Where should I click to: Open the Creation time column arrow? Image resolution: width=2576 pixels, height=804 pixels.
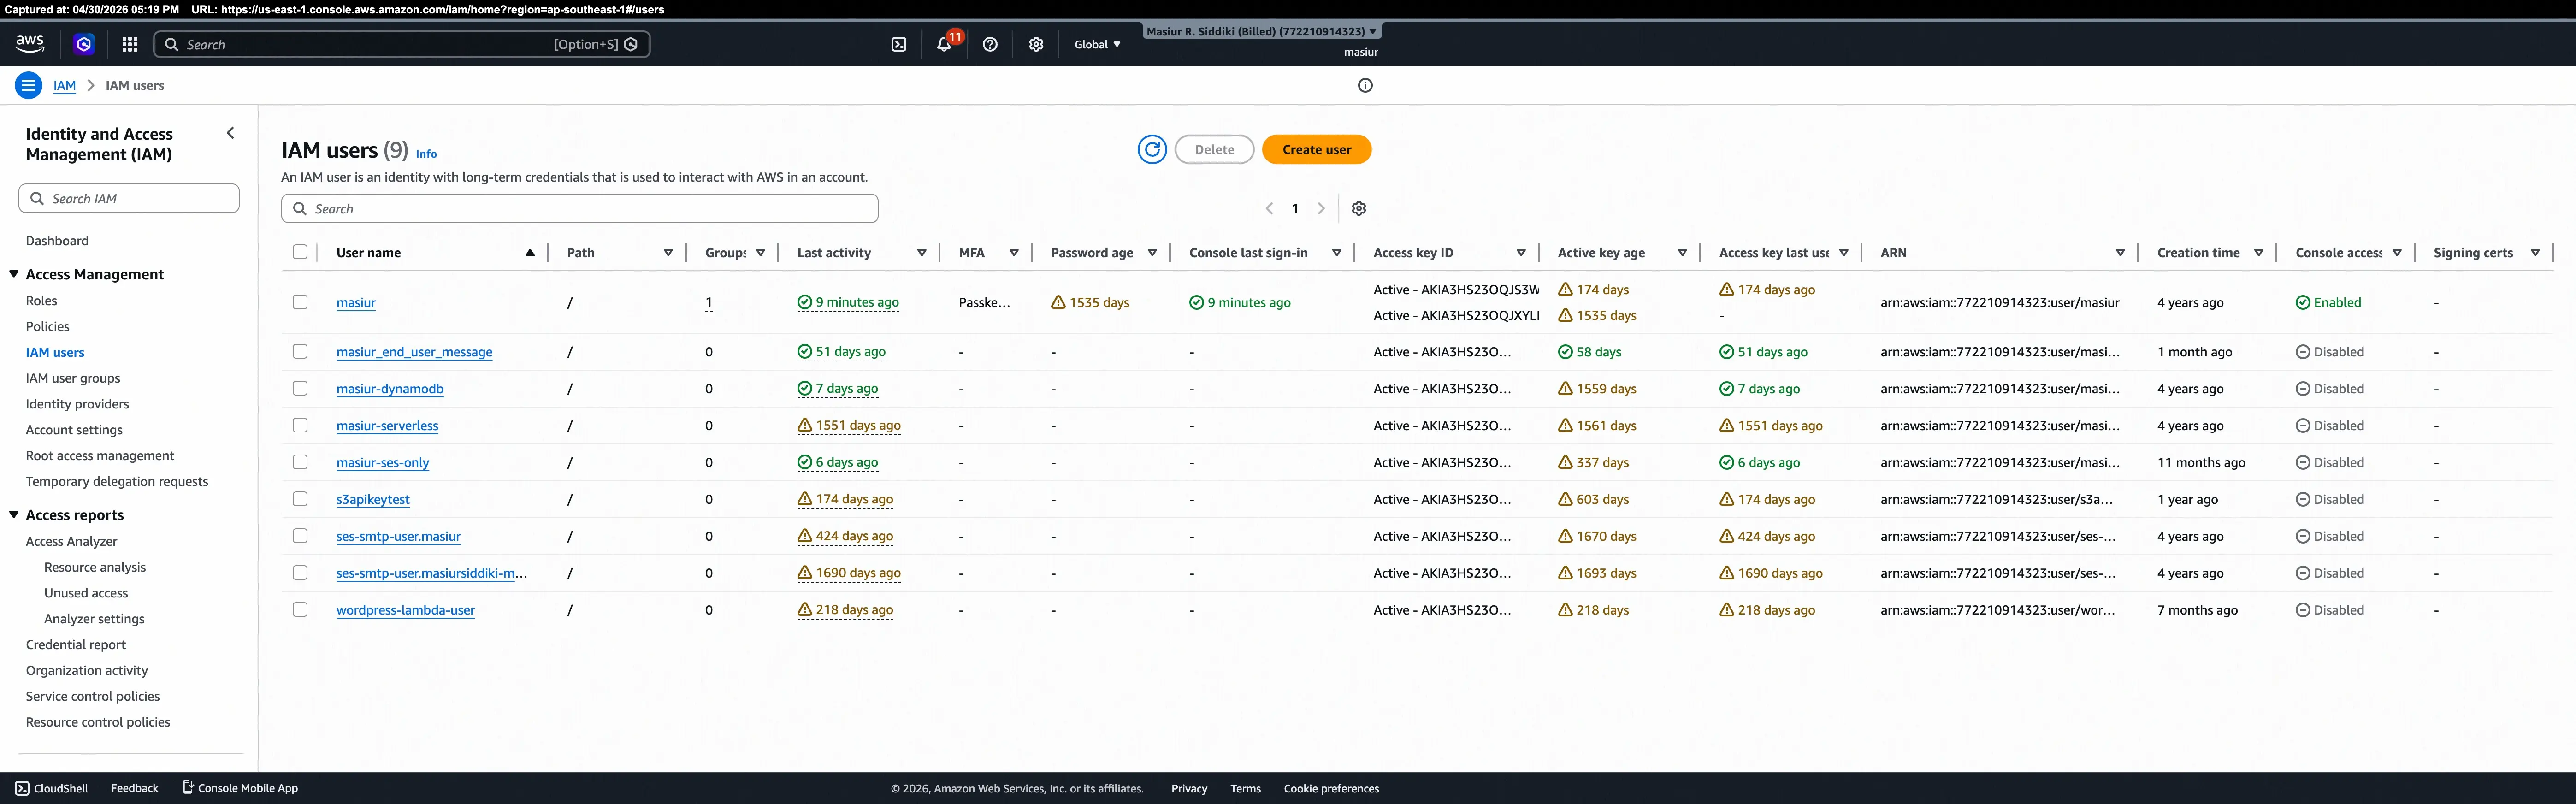(2259, 253)
